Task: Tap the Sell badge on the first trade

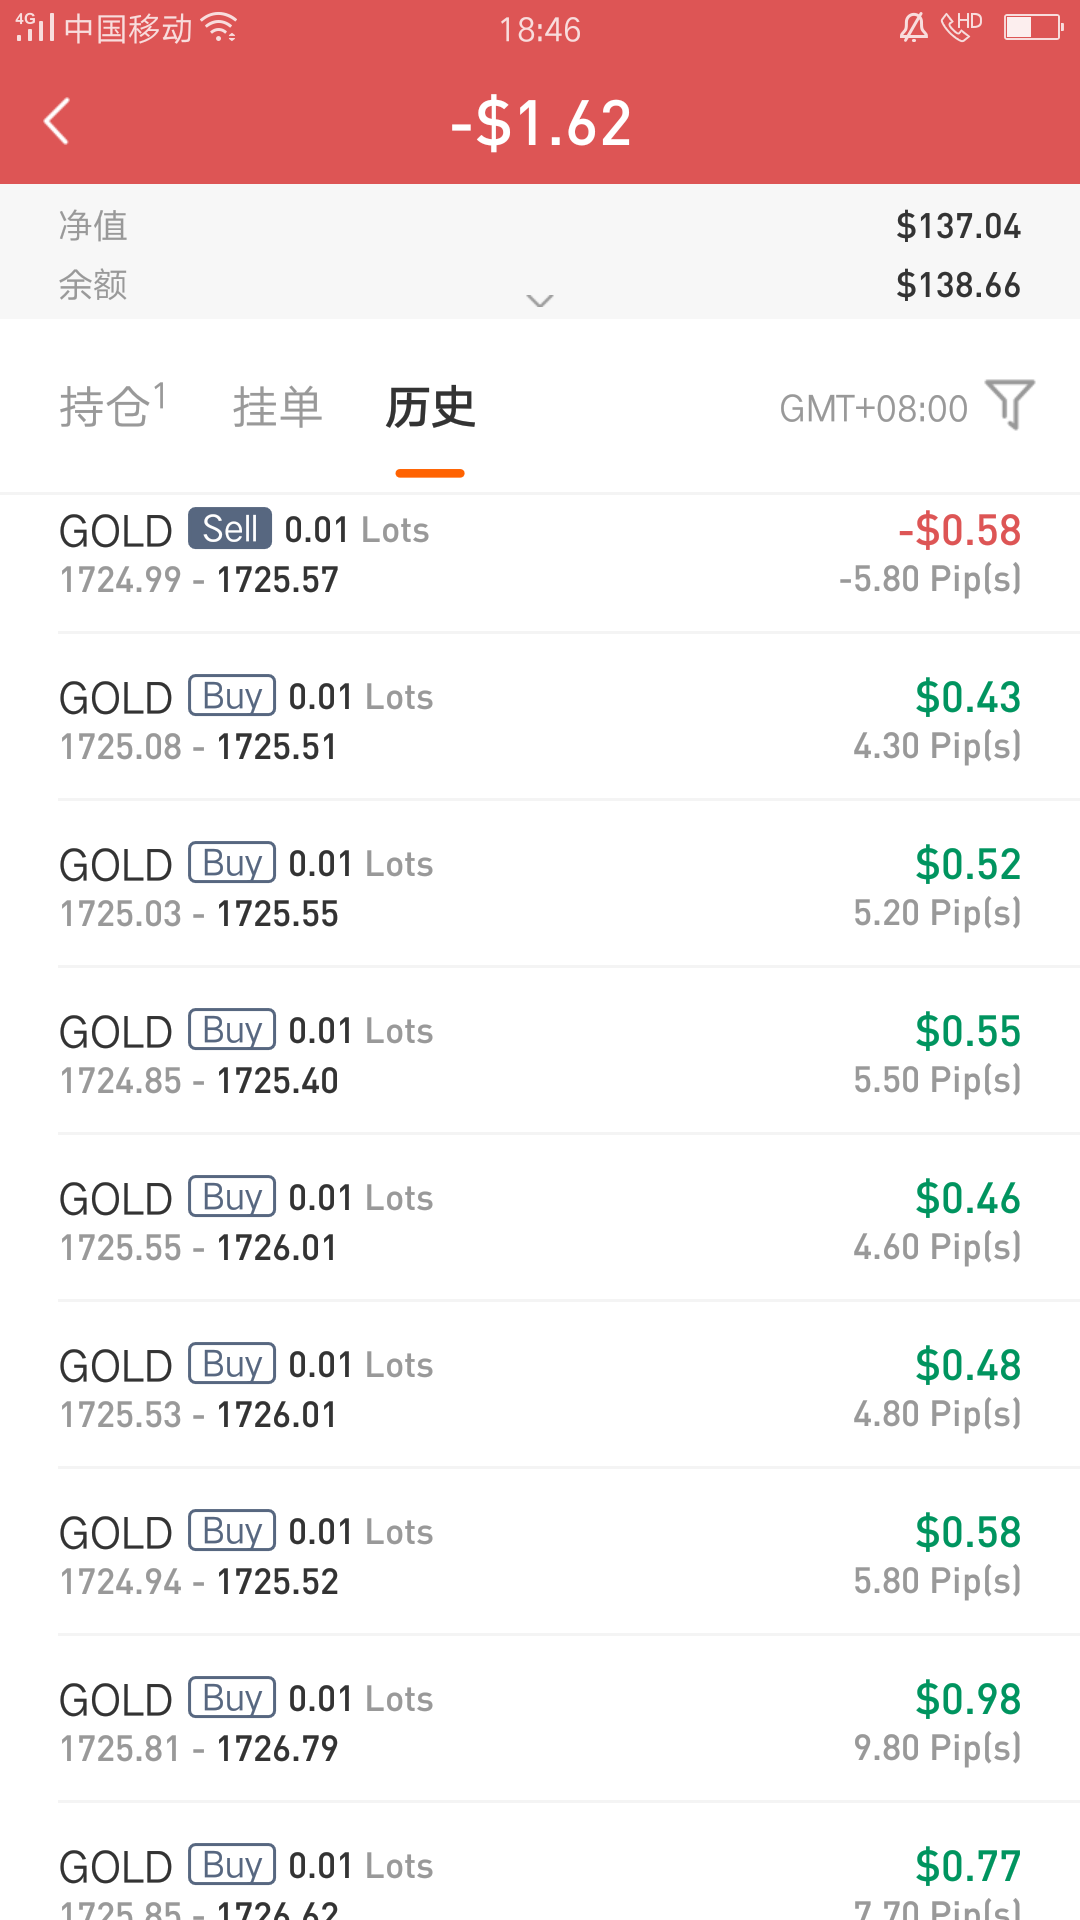Action: tap(230, 529)
